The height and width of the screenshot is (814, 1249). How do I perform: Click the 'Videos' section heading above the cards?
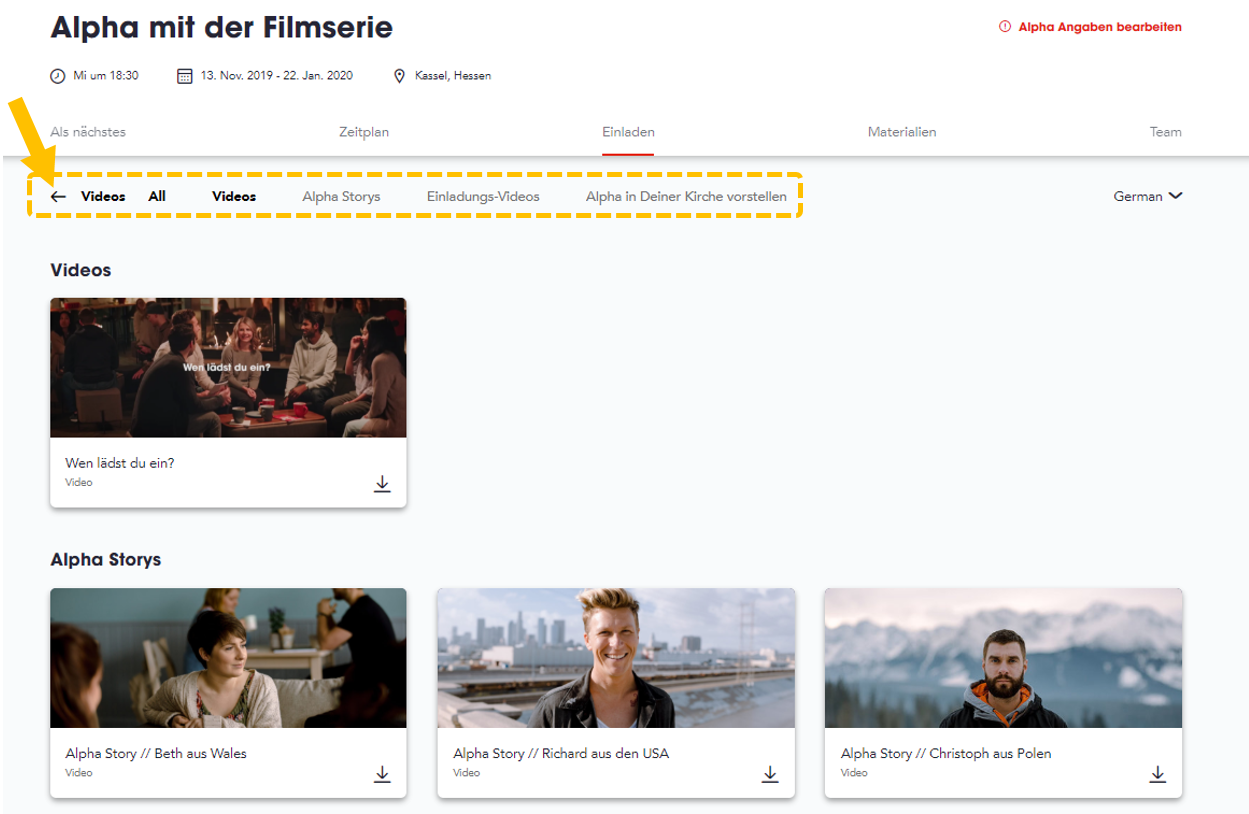[81, 270]
